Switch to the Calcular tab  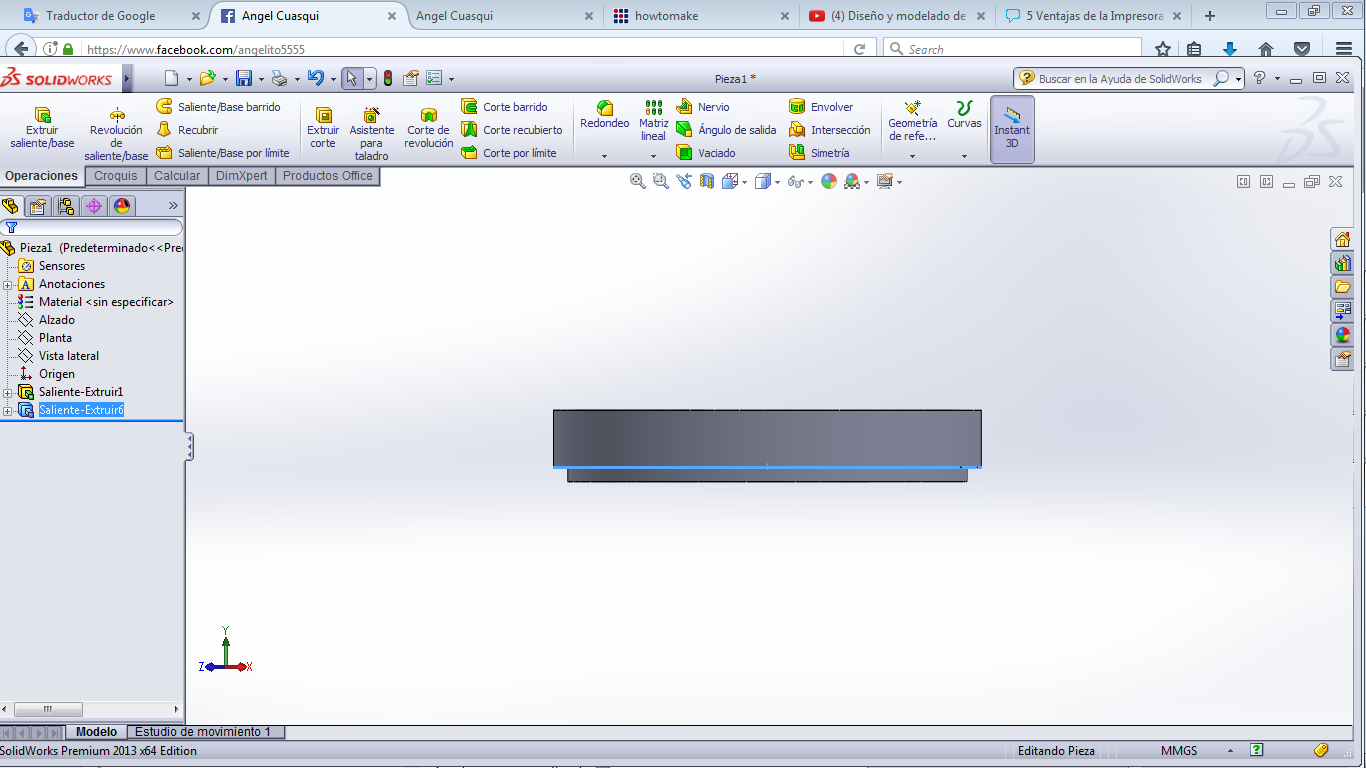[177, 176]
